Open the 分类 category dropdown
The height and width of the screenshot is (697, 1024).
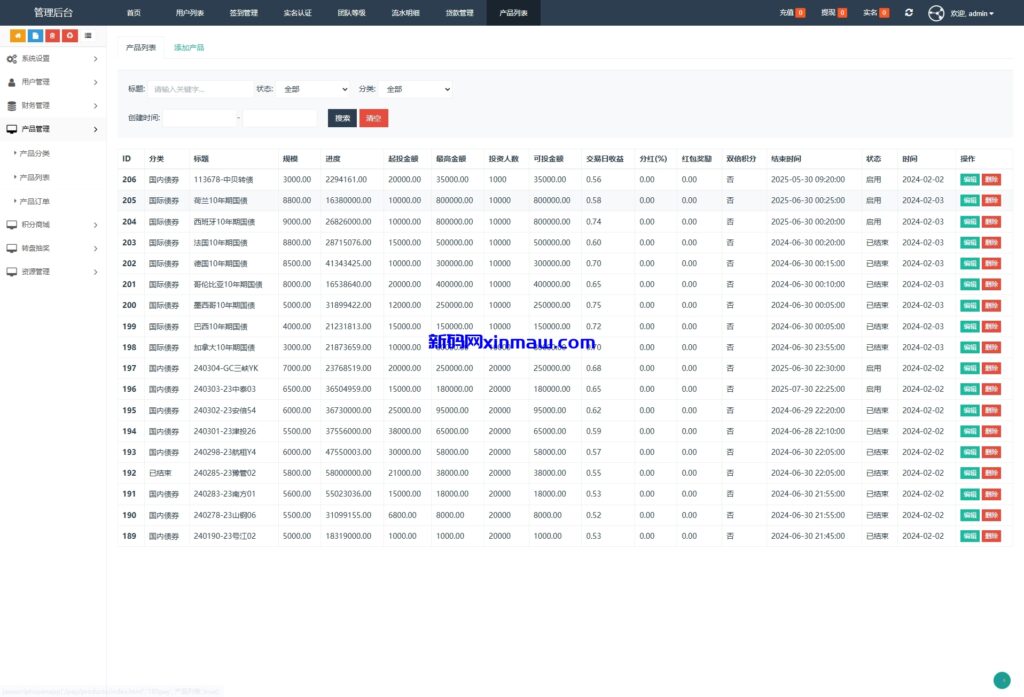pos(415,89)
